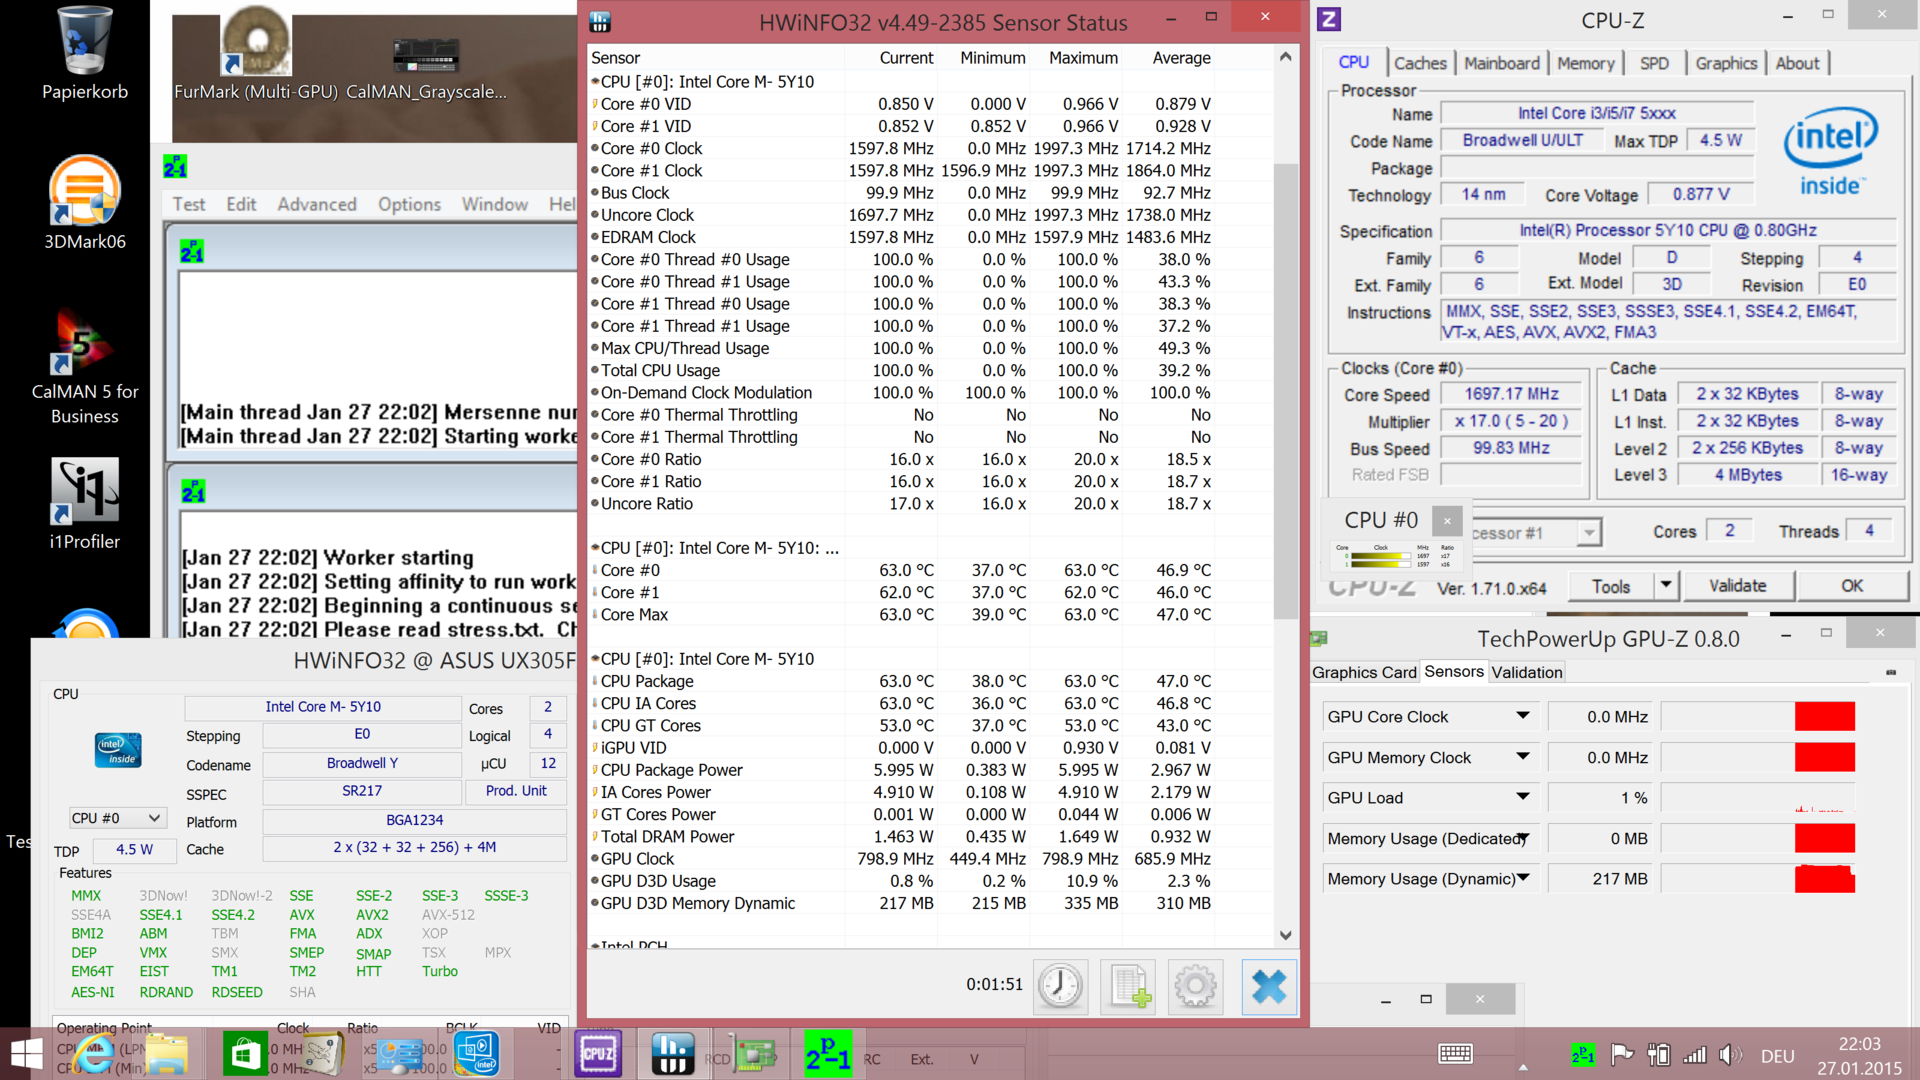1920x1080 pixels.
Task: Click the battery power tray icon
Action: [1659, 1054]
